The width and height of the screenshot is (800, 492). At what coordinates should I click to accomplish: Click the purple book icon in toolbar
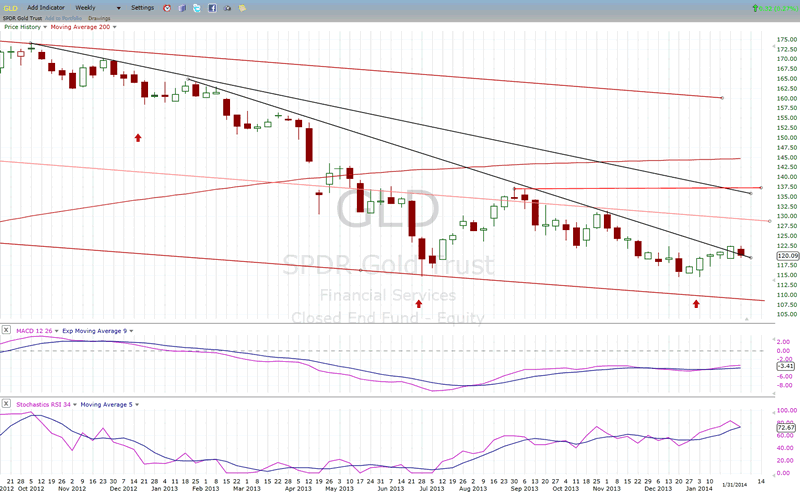(x=182, y=8)
